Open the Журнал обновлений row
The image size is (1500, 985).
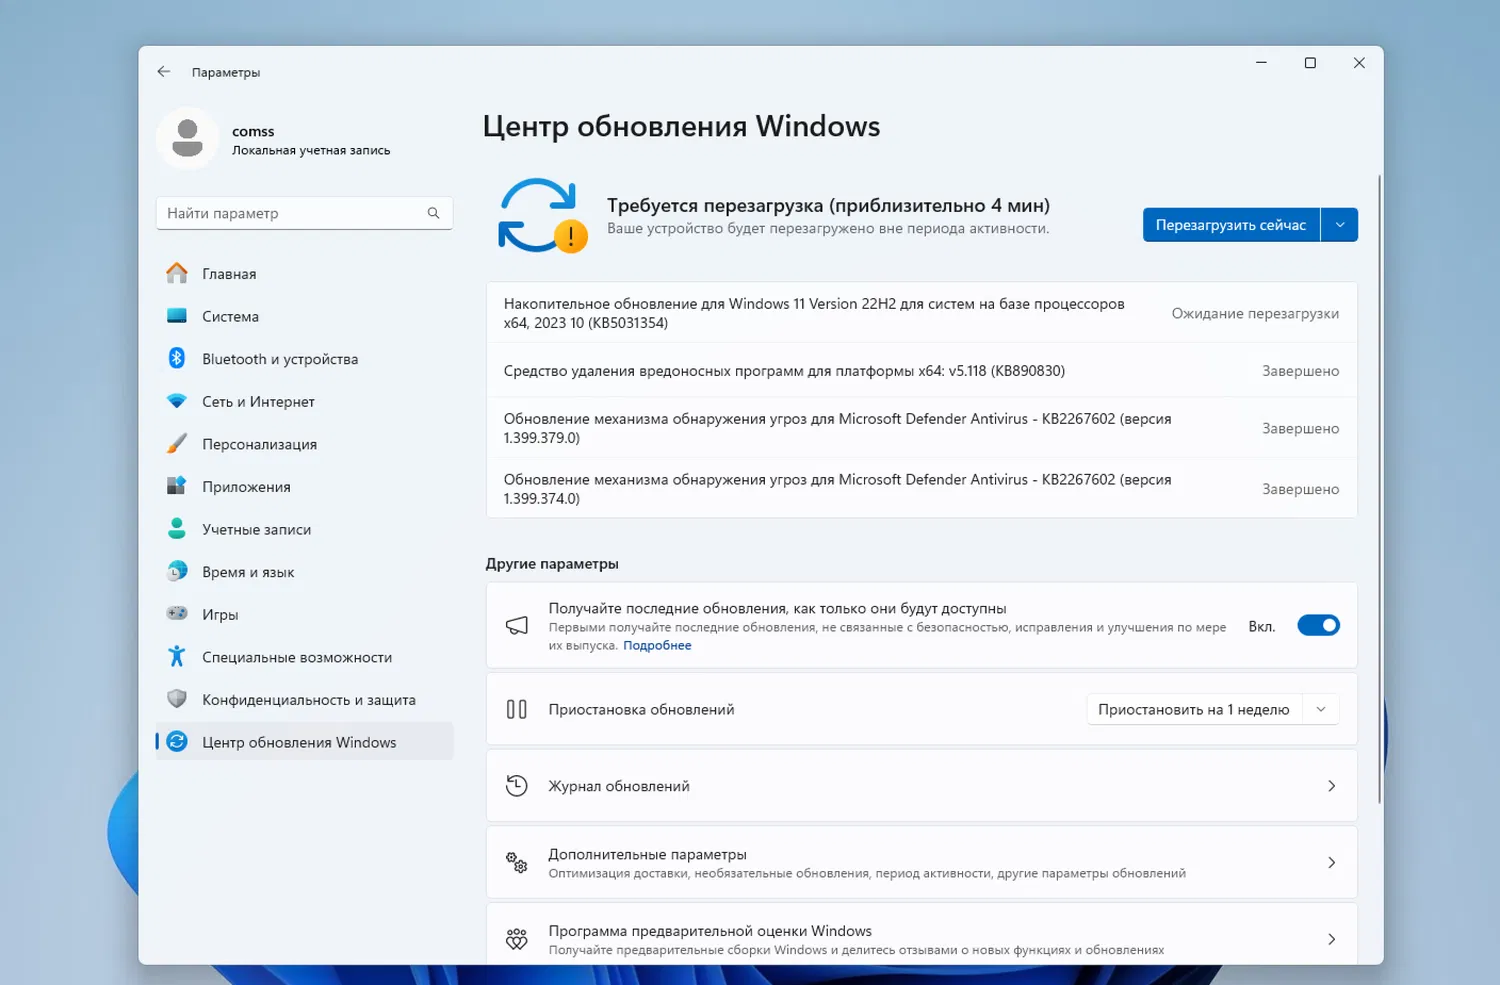[921, 786]
